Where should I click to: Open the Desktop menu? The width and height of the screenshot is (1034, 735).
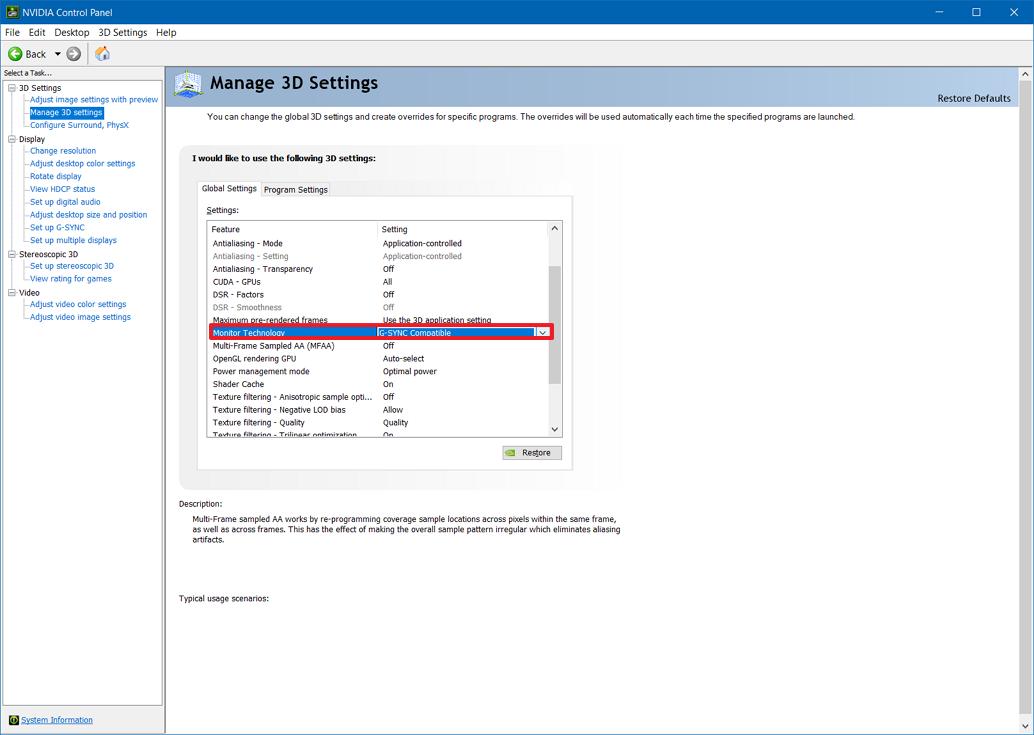pyautogui.click(x=70, y=32)
